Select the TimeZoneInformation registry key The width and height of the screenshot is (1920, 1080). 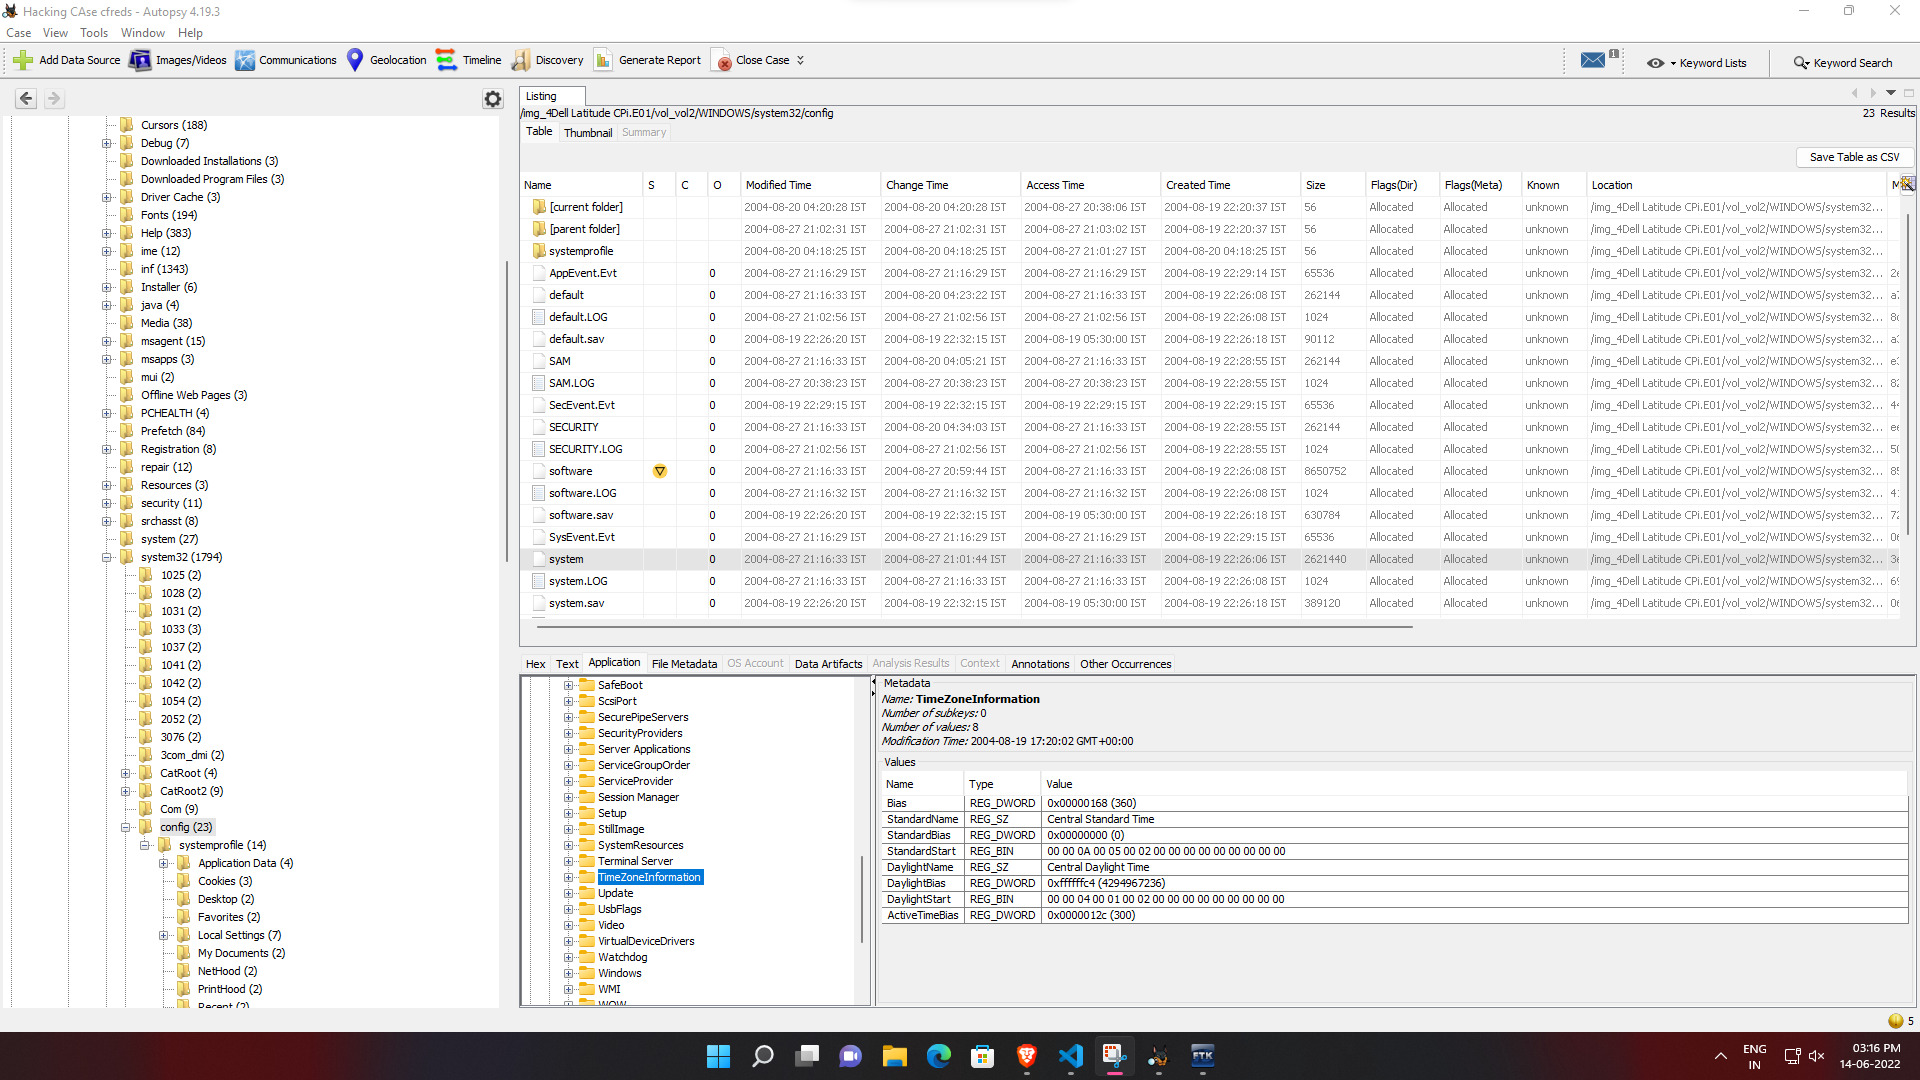(649, 877)
